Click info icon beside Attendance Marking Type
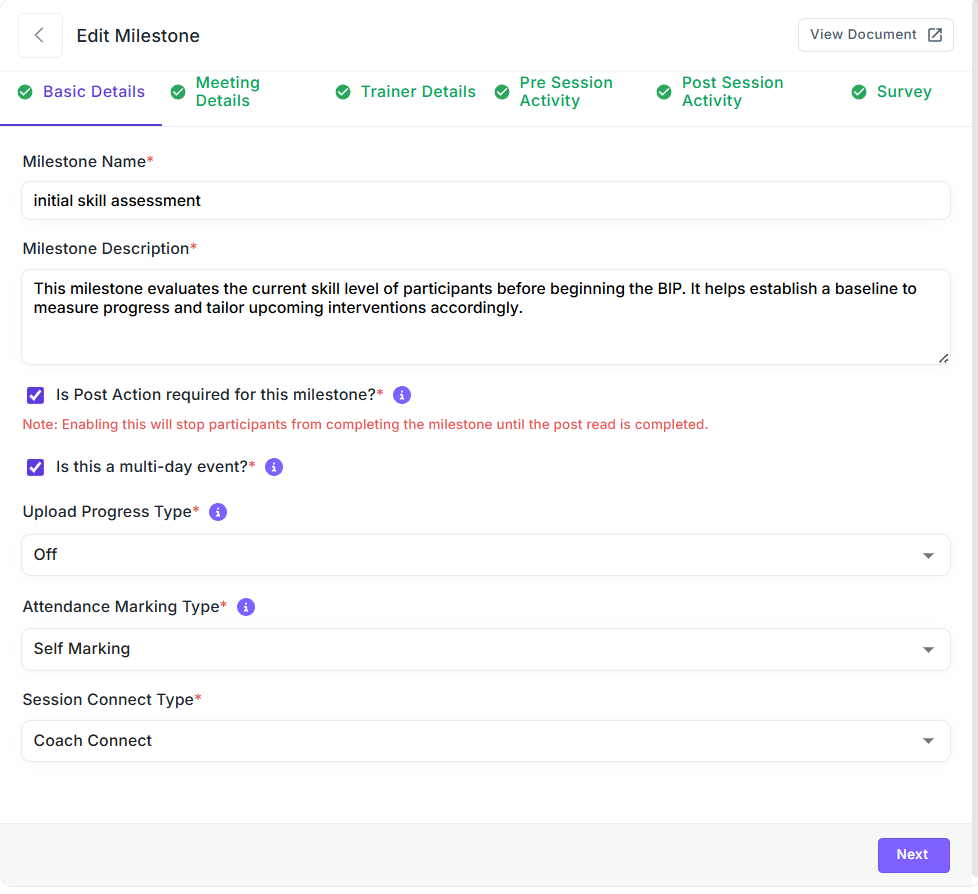Screen dimensions: 978x894 click(x=246, y=607)
